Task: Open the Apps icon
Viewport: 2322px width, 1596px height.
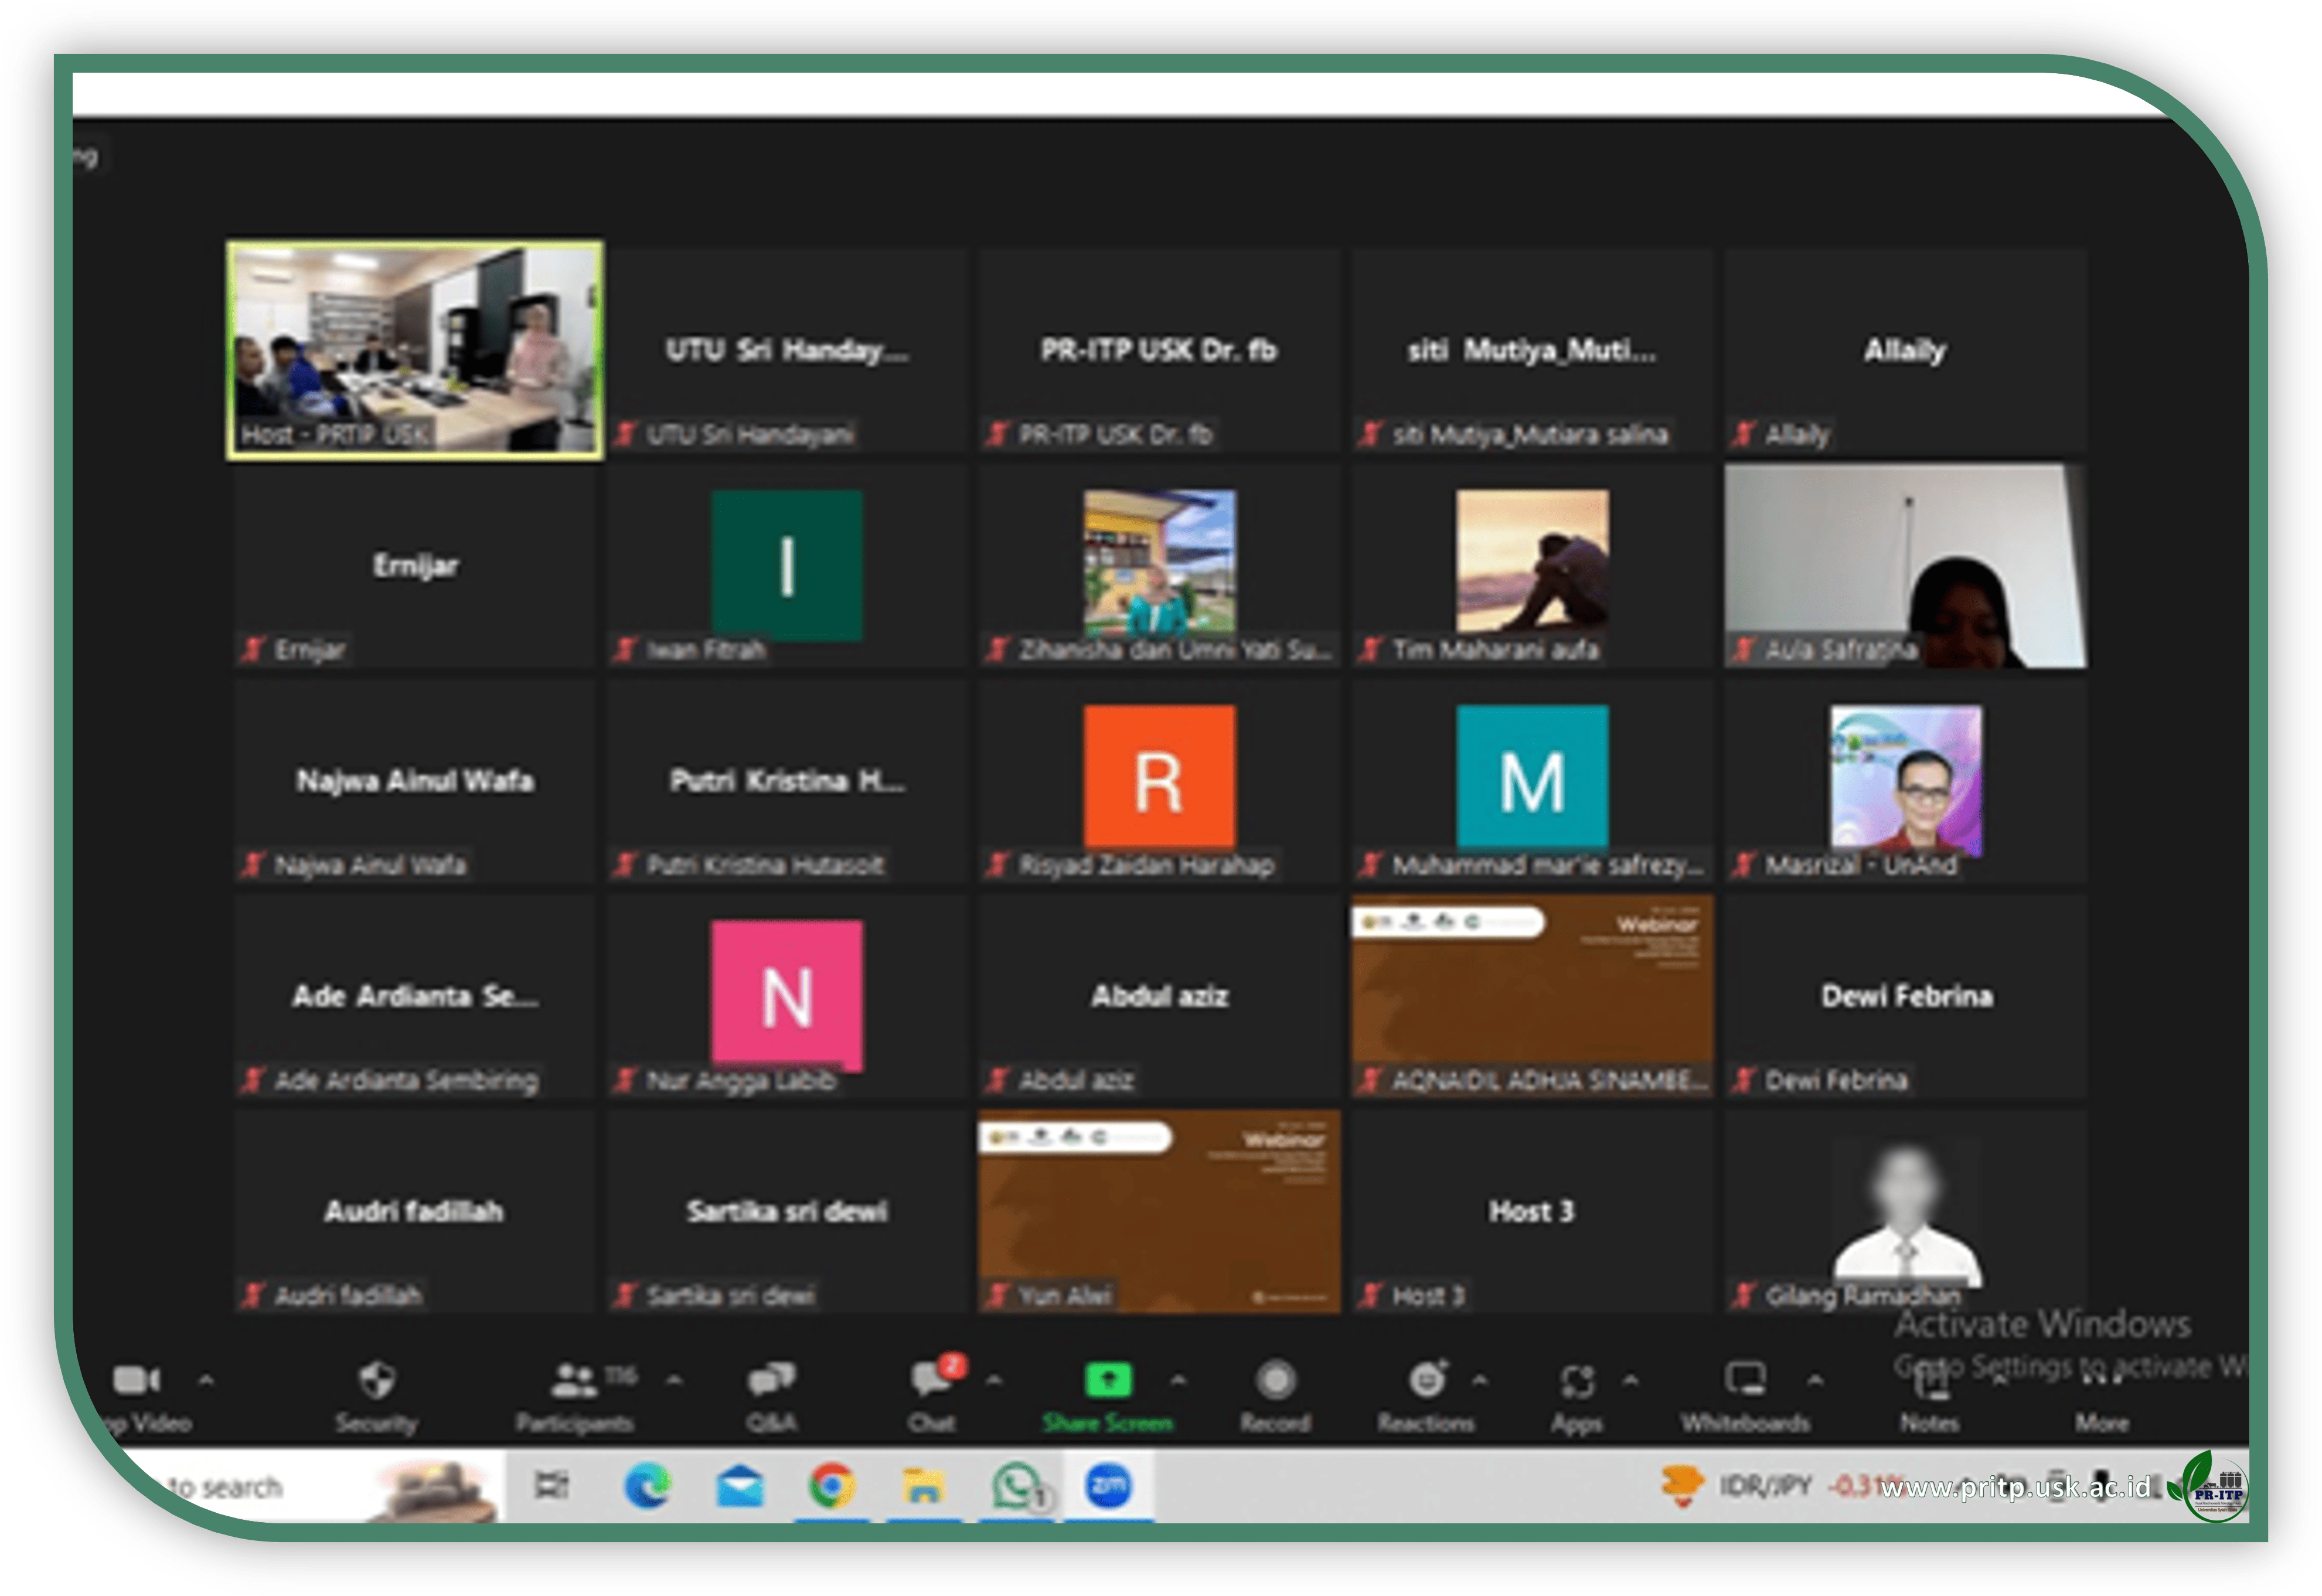Action: pos(1577,1383)
